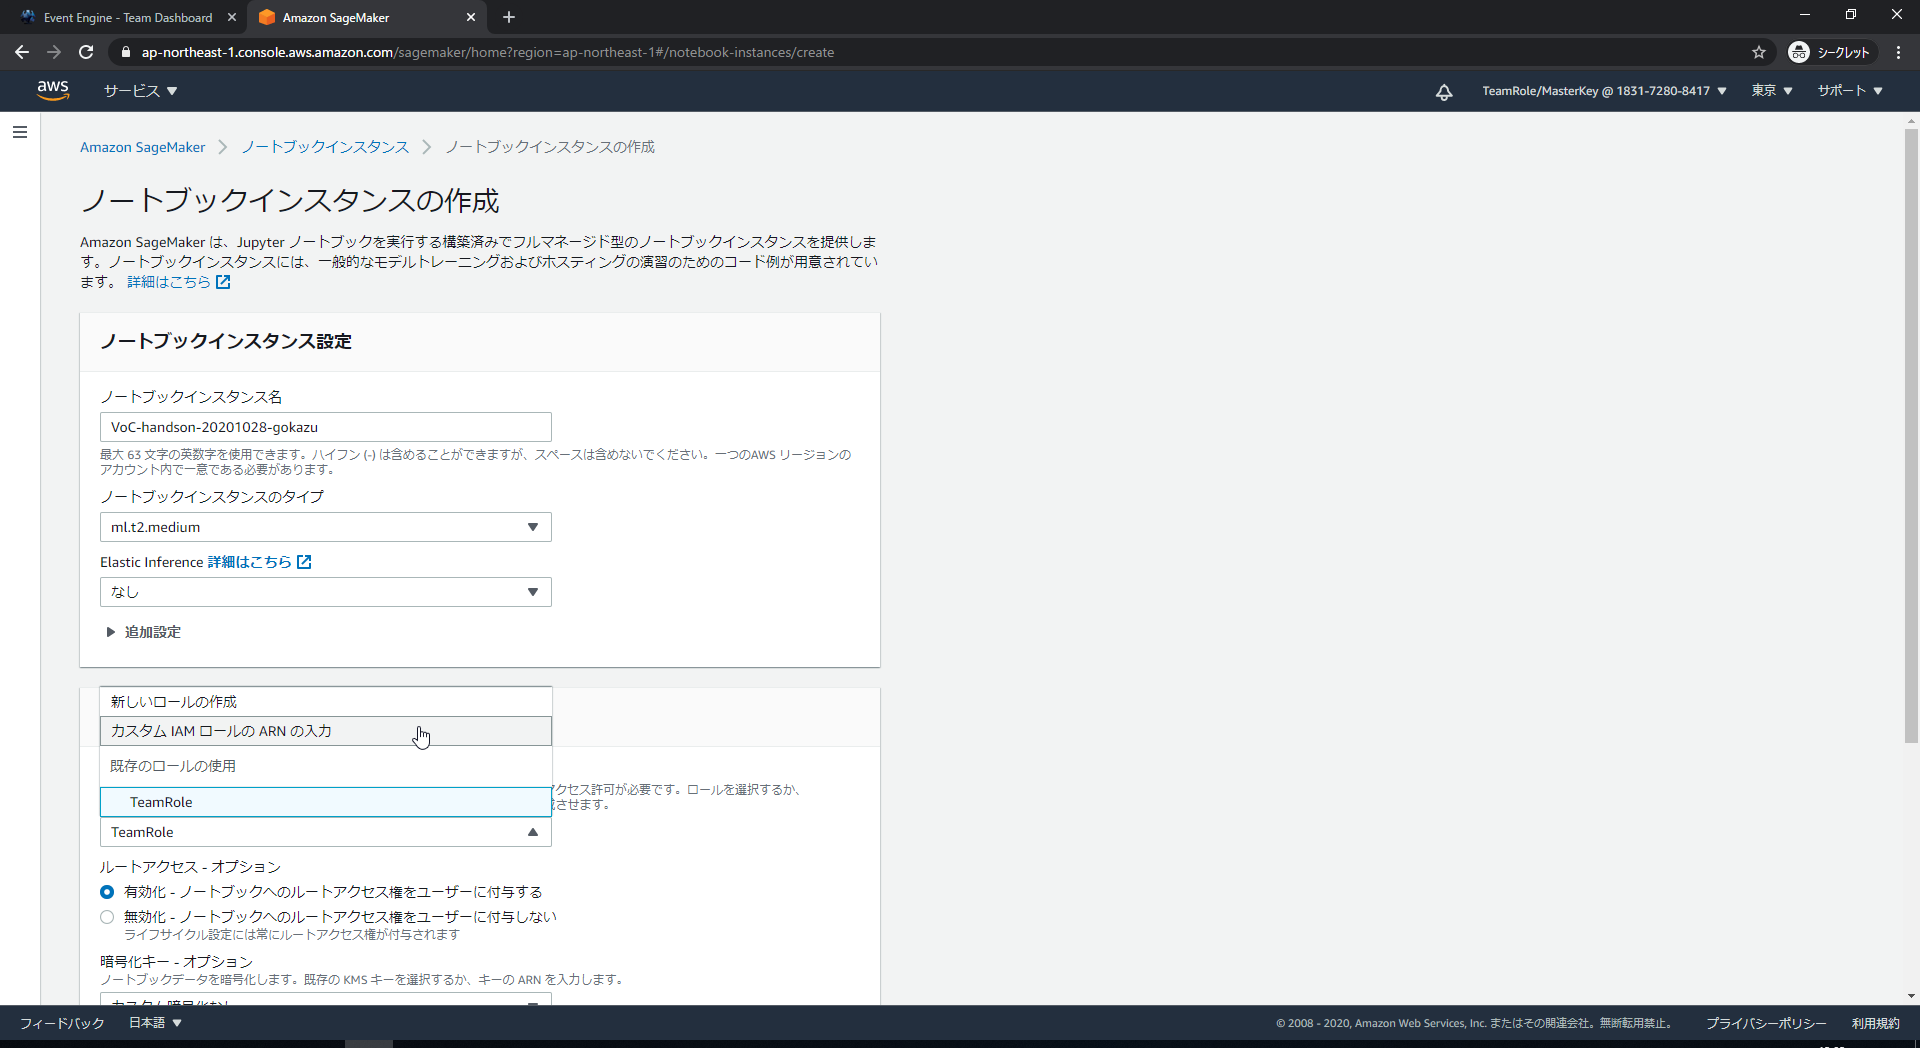Go back with the browser back arrow
This screenshot has height=1048, width=1920.
coord(22,52)
